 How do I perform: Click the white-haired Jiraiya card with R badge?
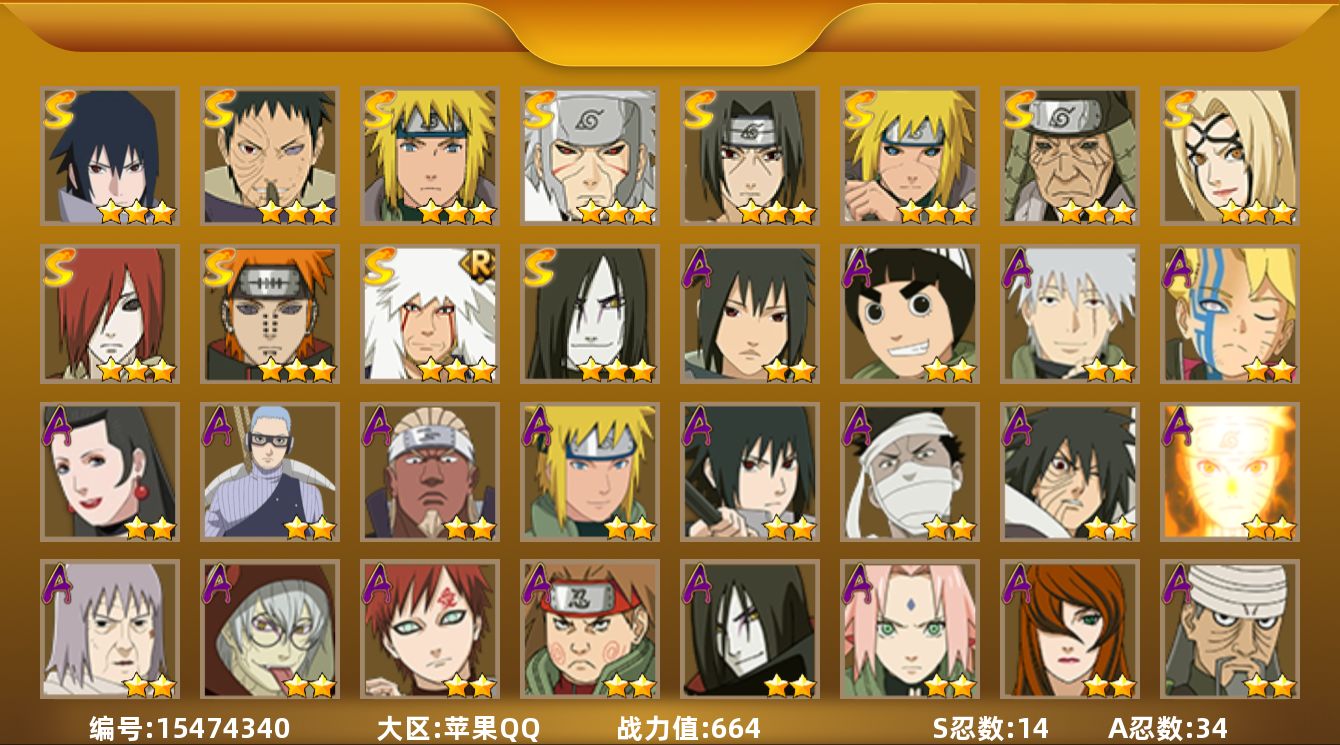429,314
